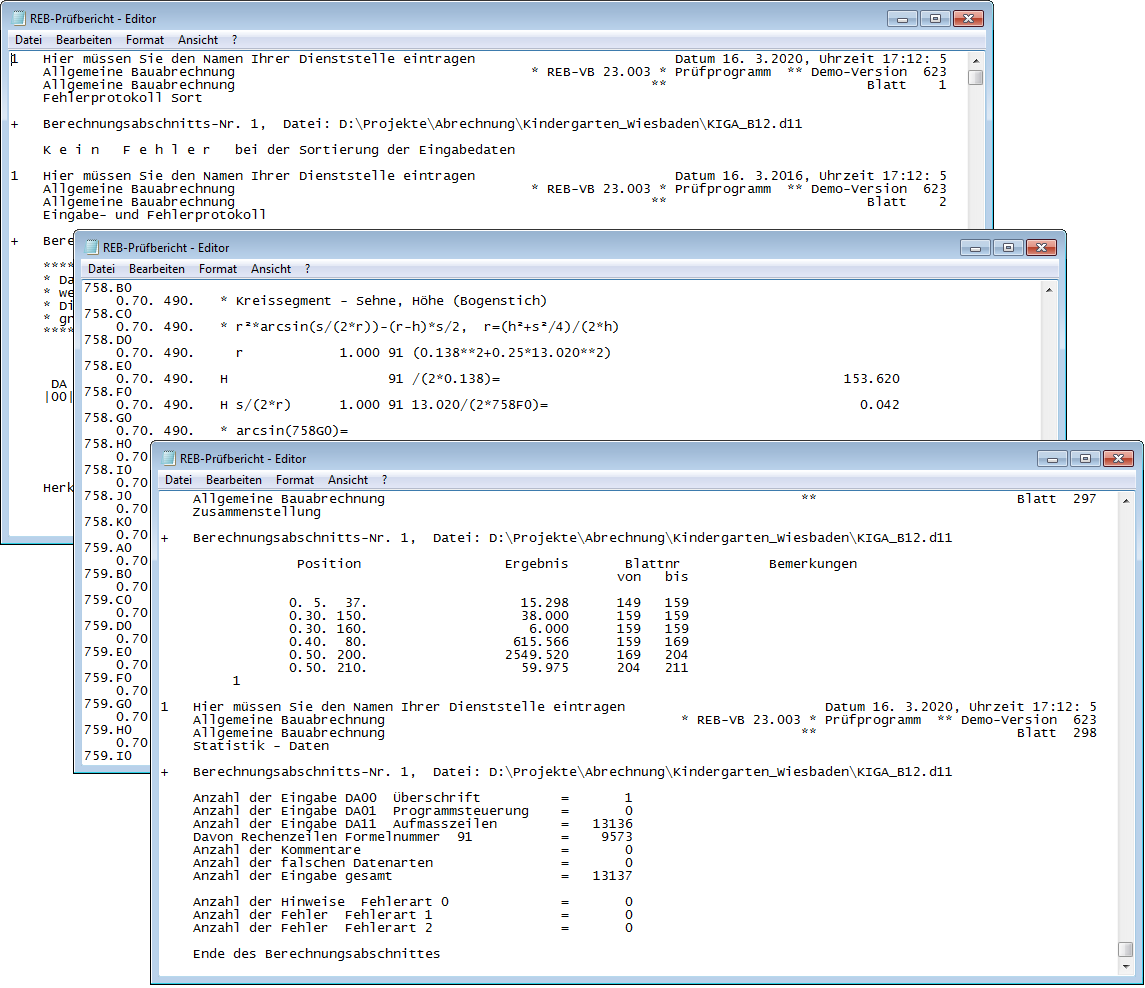The width and height of the screenshot is (1145, 988).
Task: Click scrollbar thumb in the rearmost window
Action: (975, 77)
